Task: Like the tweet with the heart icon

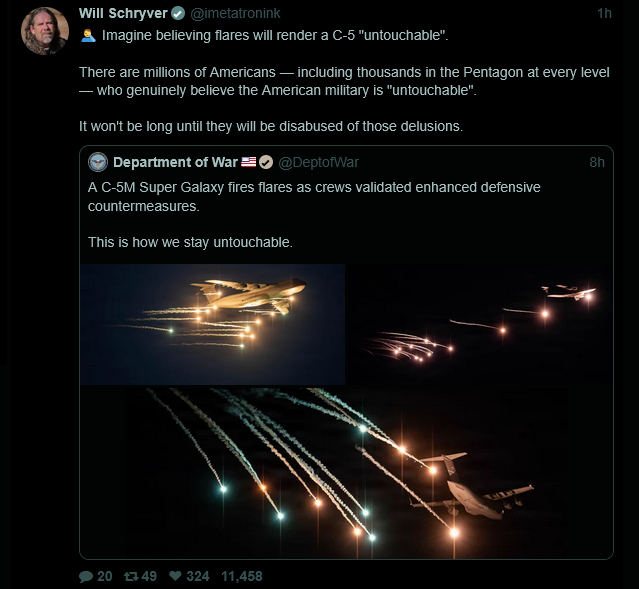Action: point(175,576)
